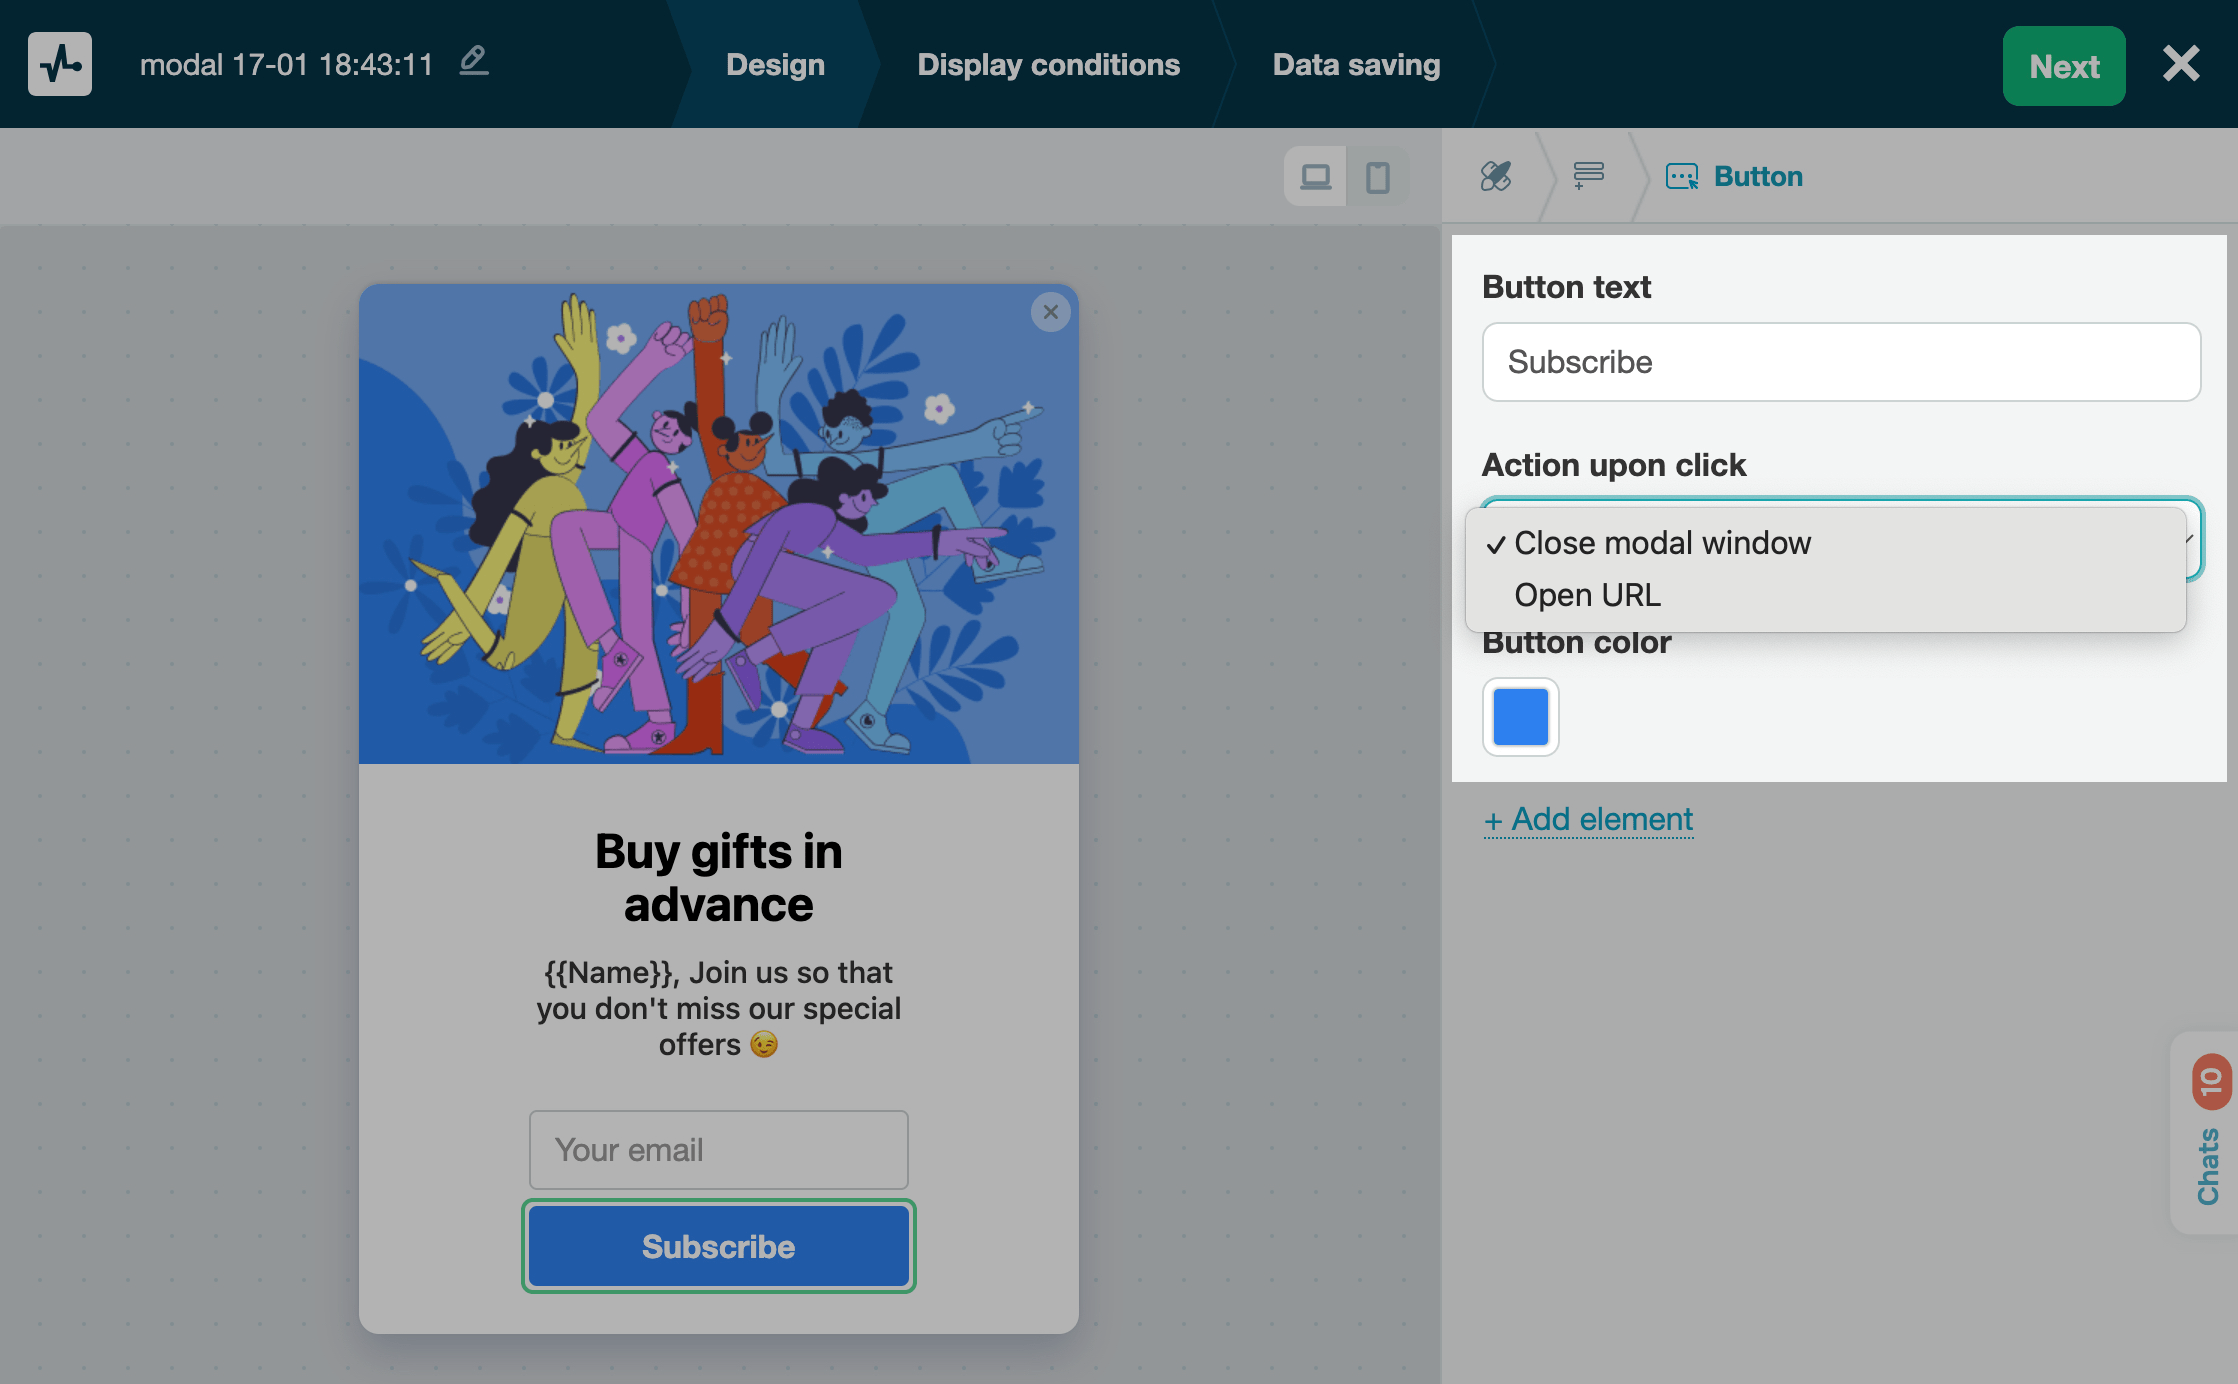Viewport: 2238px width, 1384px height.
Task: Close the popup with X icon
Action: point(1050,312)
